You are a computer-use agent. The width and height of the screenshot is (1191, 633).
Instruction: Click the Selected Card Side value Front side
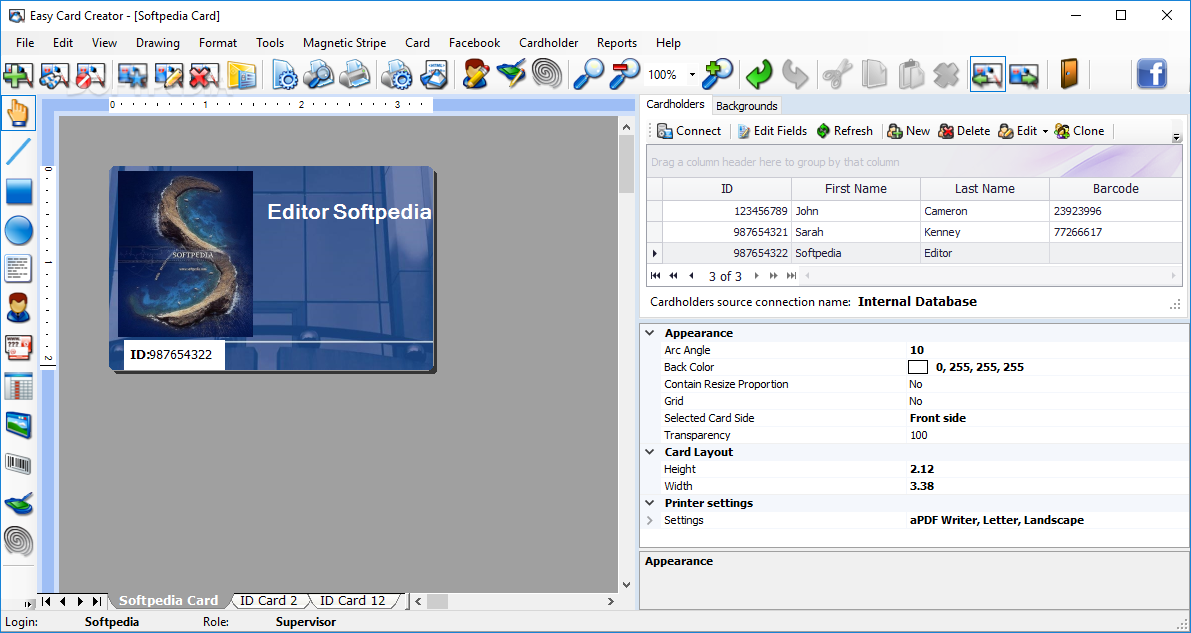click(938, 418)
